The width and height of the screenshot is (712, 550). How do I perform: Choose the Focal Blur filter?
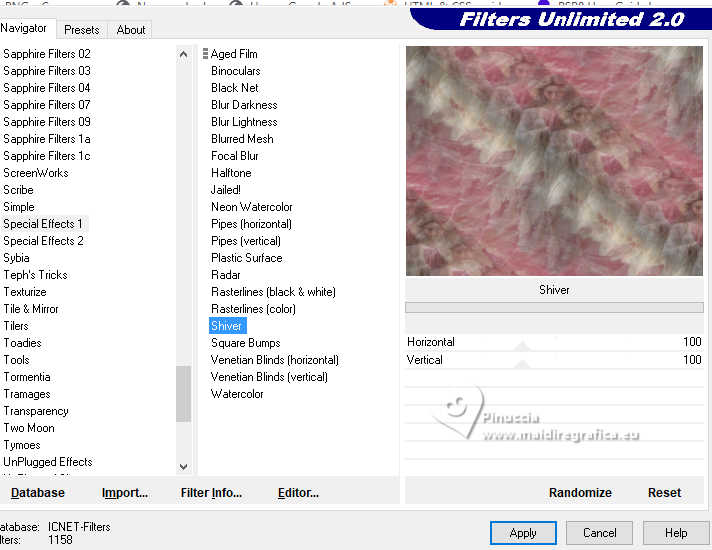point(235,156)
